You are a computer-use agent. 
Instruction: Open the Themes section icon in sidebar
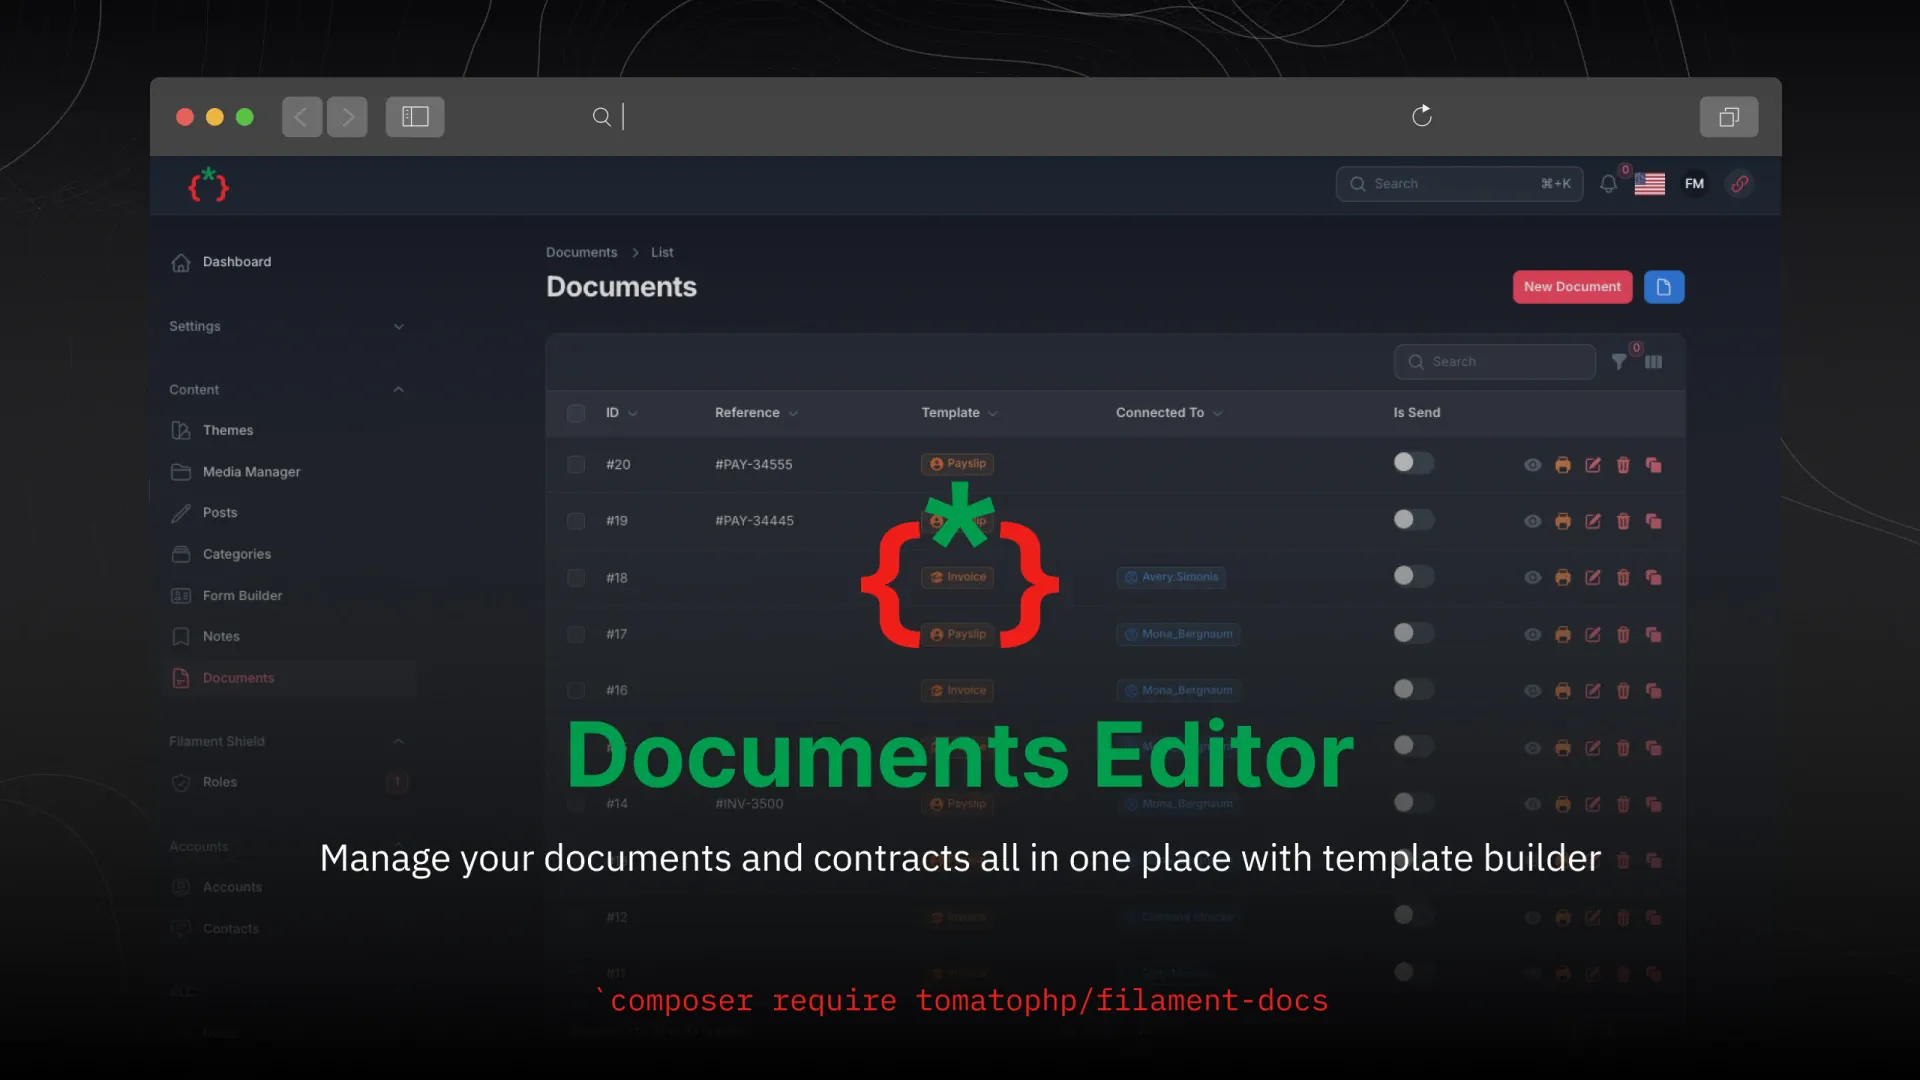point(181,430)
